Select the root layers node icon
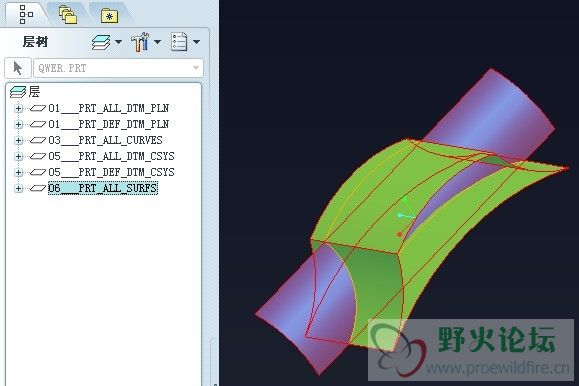Image resolution: width=579 pixels, height=386 pixels. [18, 92]
